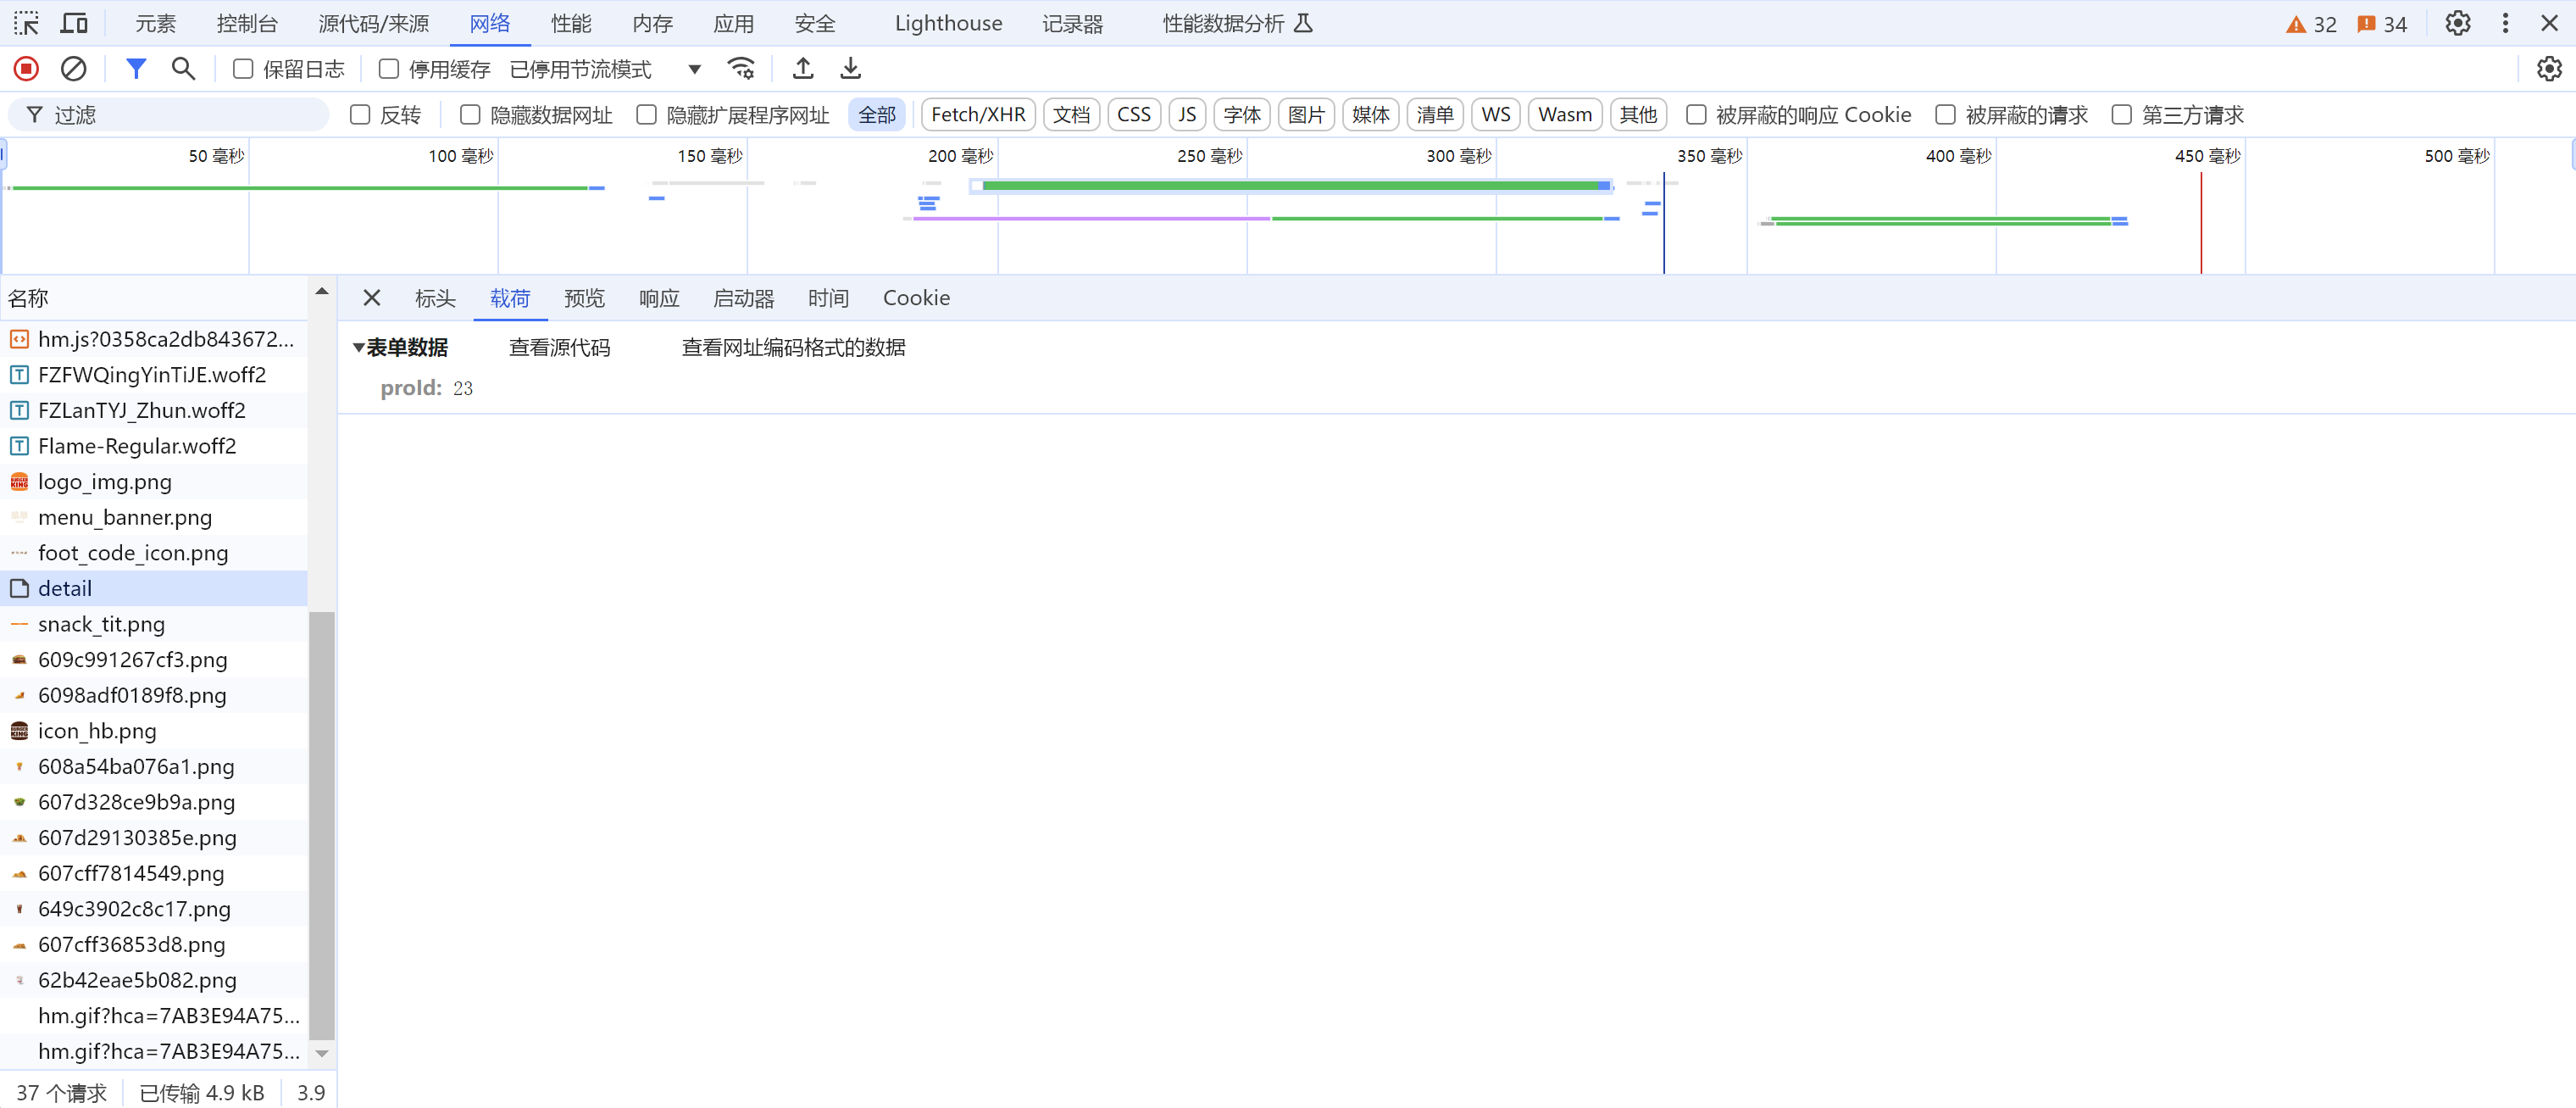Open the 控制台 panel tab
2576x1108 pixels.
tap(247, 23)
